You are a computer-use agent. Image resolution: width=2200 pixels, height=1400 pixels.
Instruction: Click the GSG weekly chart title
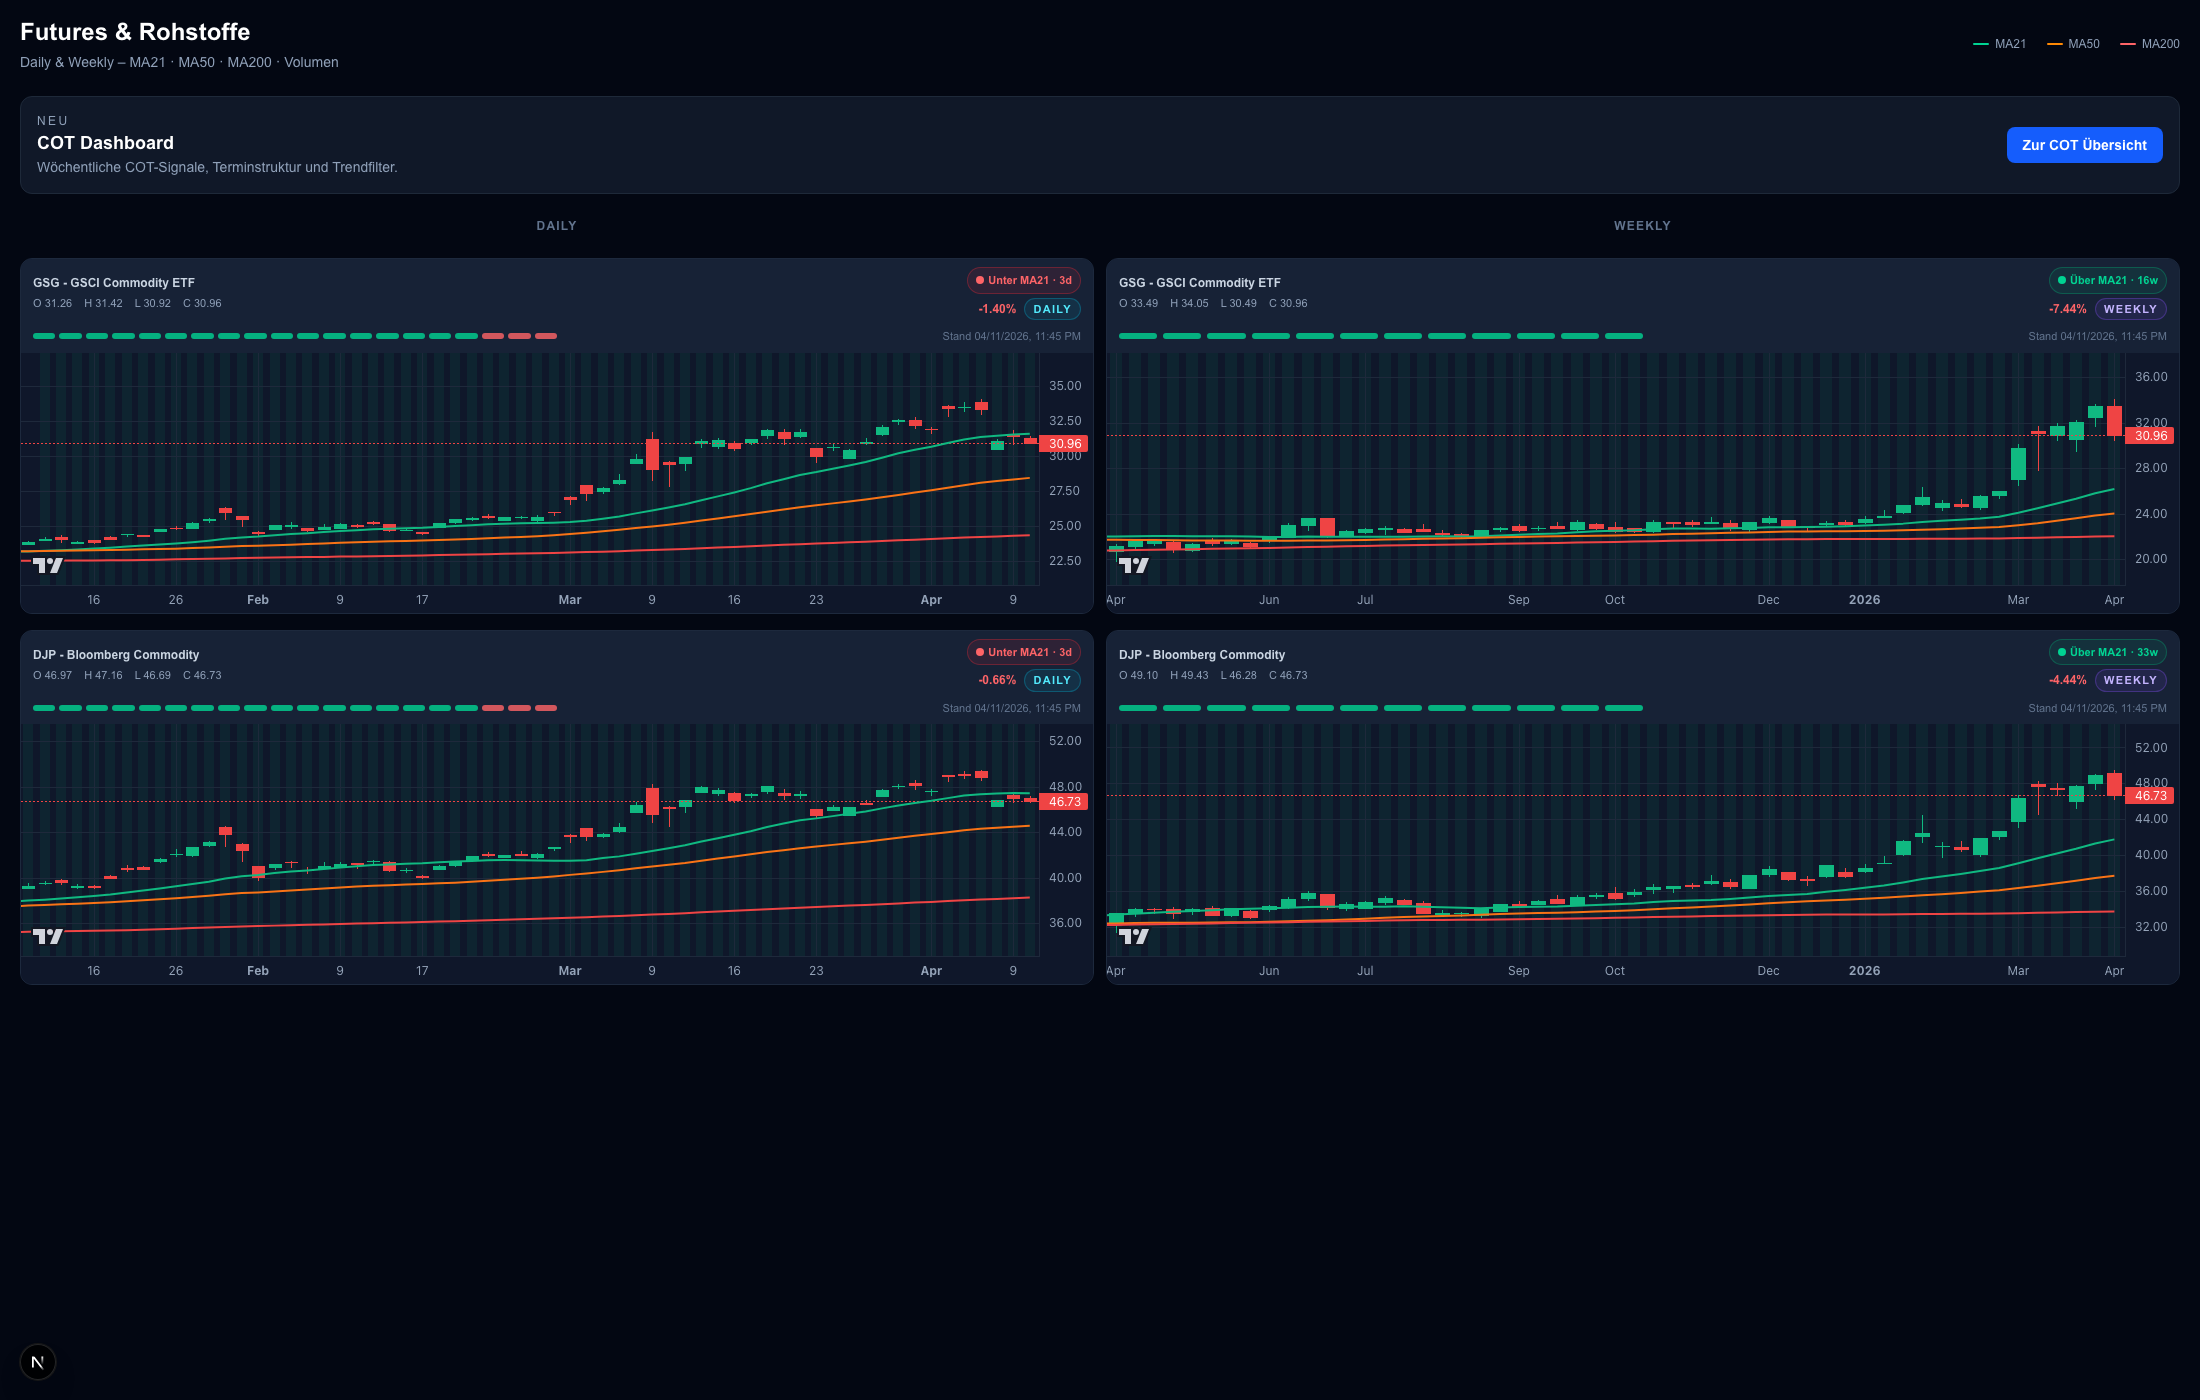[1200, 283]
